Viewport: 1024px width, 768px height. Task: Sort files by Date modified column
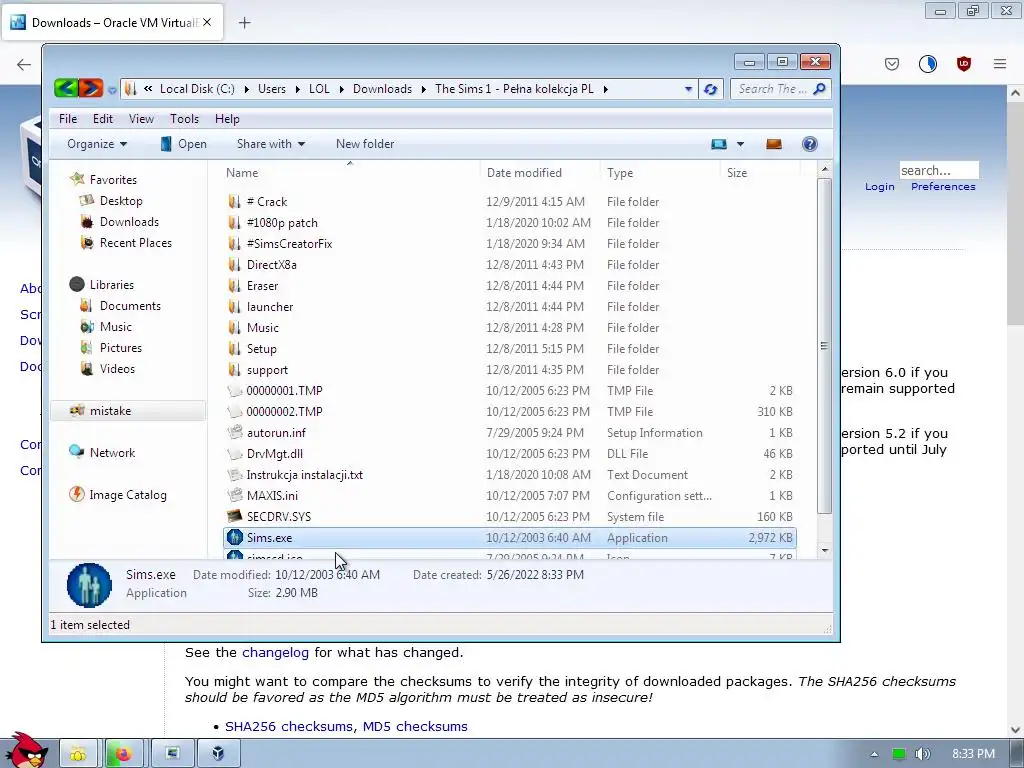(540, 172)
